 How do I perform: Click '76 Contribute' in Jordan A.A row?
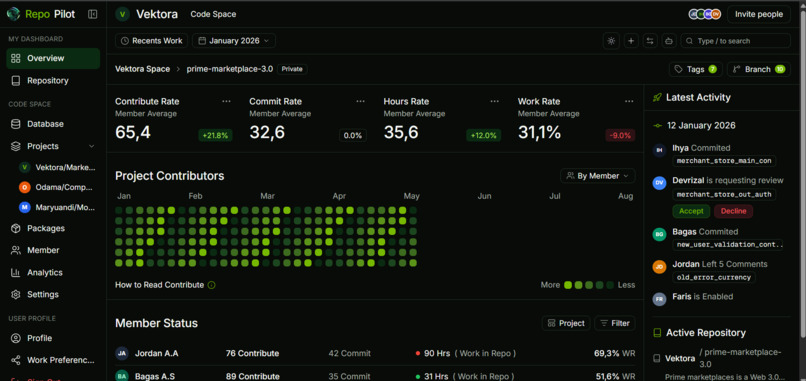tap(252, 354)
